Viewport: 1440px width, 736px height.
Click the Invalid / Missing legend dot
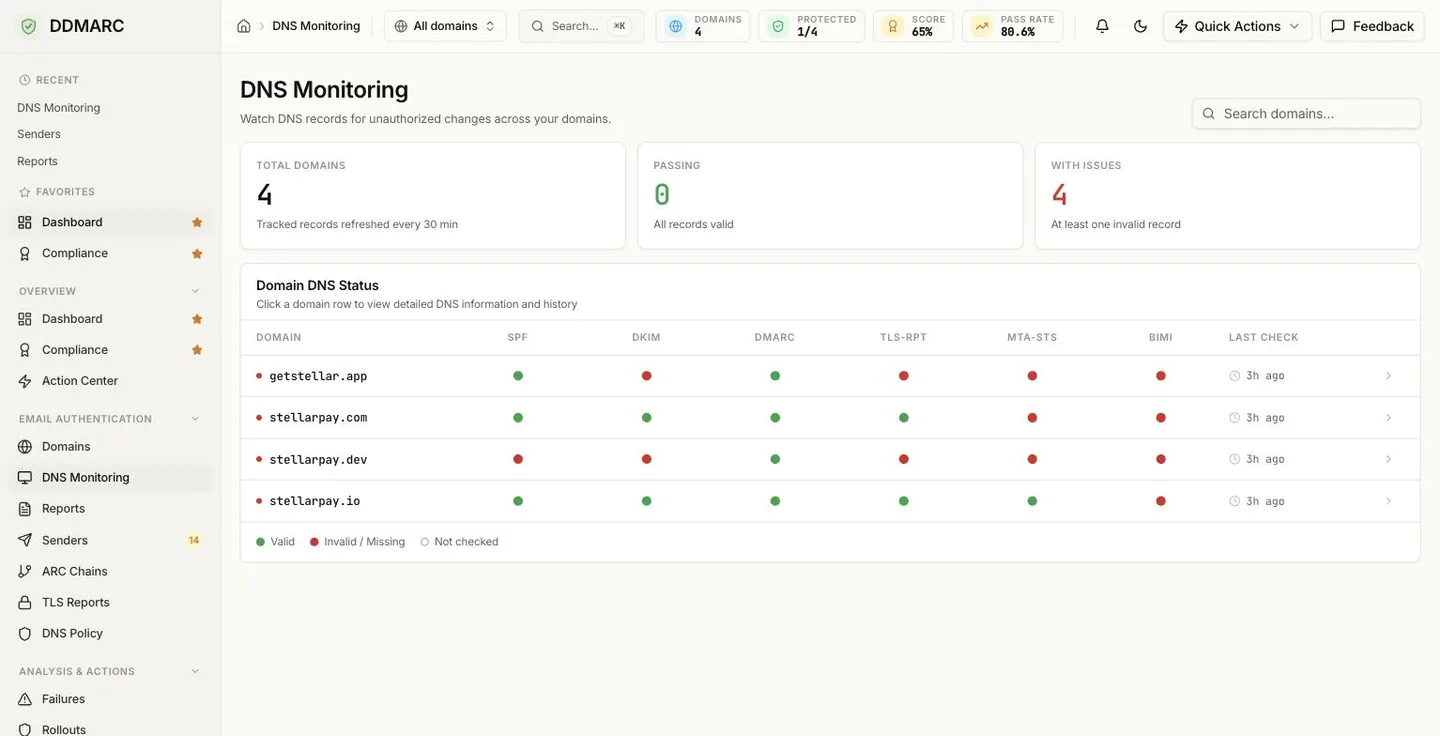[x=314, y=542]
